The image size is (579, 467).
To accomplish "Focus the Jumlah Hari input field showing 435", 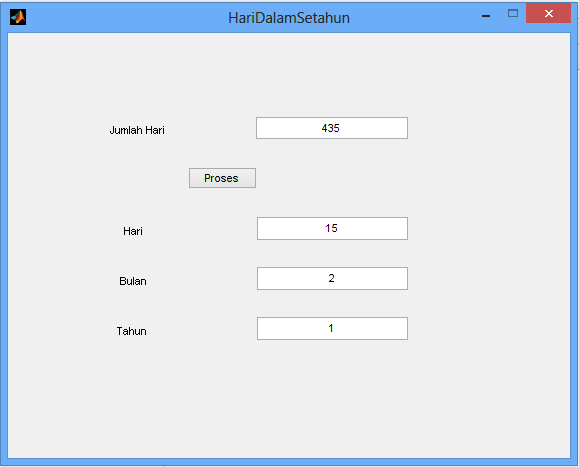I will click(x=332, y=128).
